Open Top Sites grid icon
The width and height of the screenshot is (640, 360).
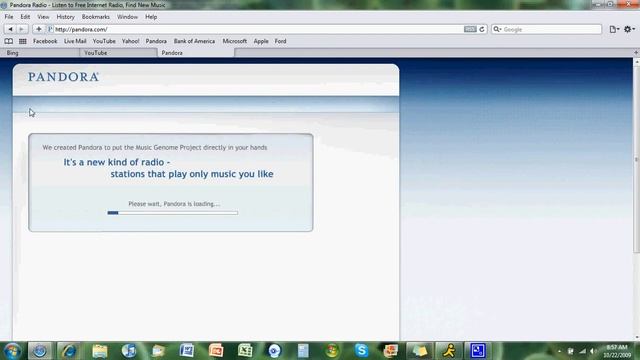pos(23,41)
